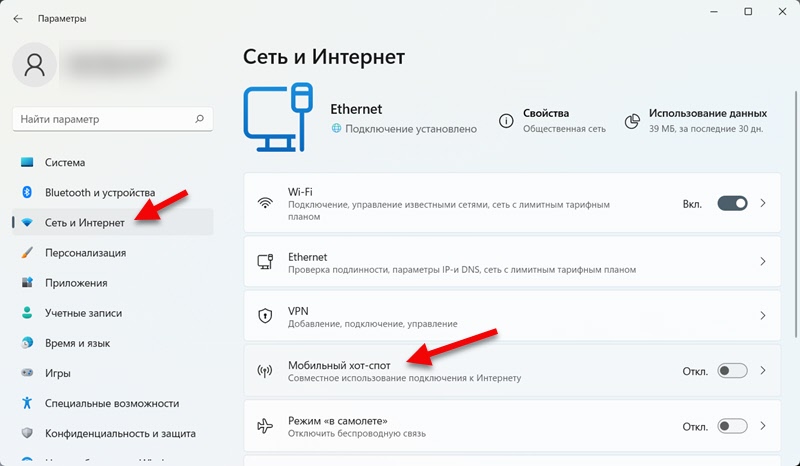Screen dimensions: 800x466
Task: Click the back arrow in title bar
Action: coord(18,19)
